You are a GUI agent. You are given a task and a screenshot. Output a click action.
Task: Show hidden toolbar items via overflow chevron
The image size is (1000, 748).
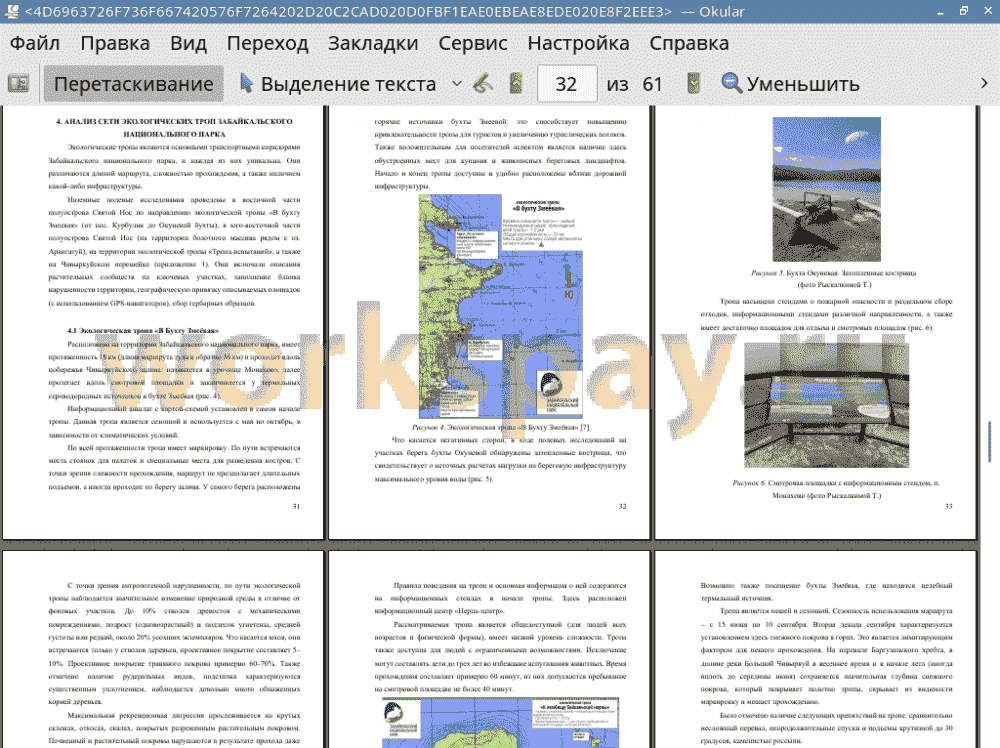point(984,84)
